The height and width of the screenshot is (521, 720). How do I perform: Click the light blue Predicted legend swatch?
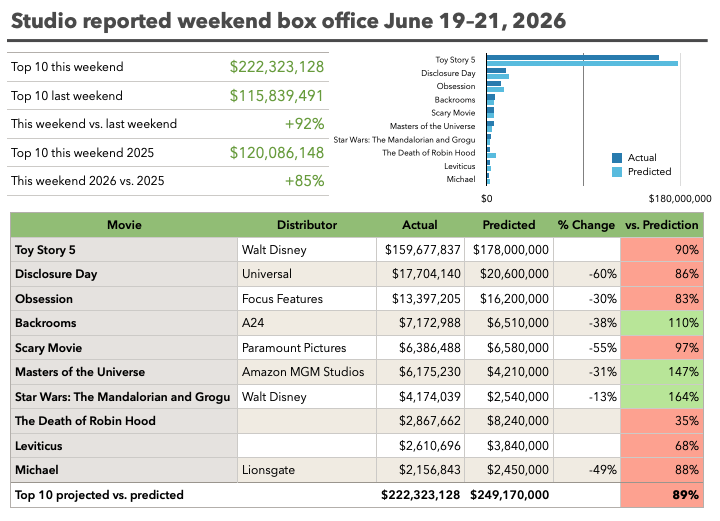[x=617, y=172]
